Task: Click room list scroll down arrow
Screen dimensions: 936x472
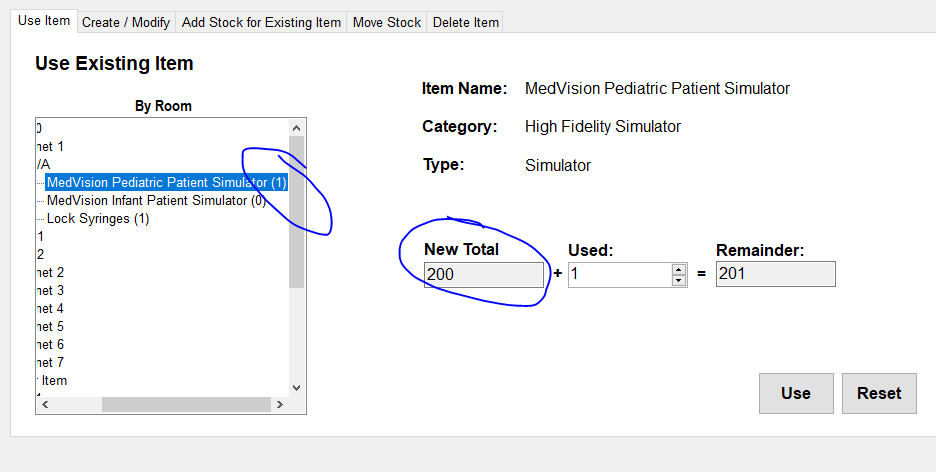Action: pyautogui.click(x=297, y=388)
